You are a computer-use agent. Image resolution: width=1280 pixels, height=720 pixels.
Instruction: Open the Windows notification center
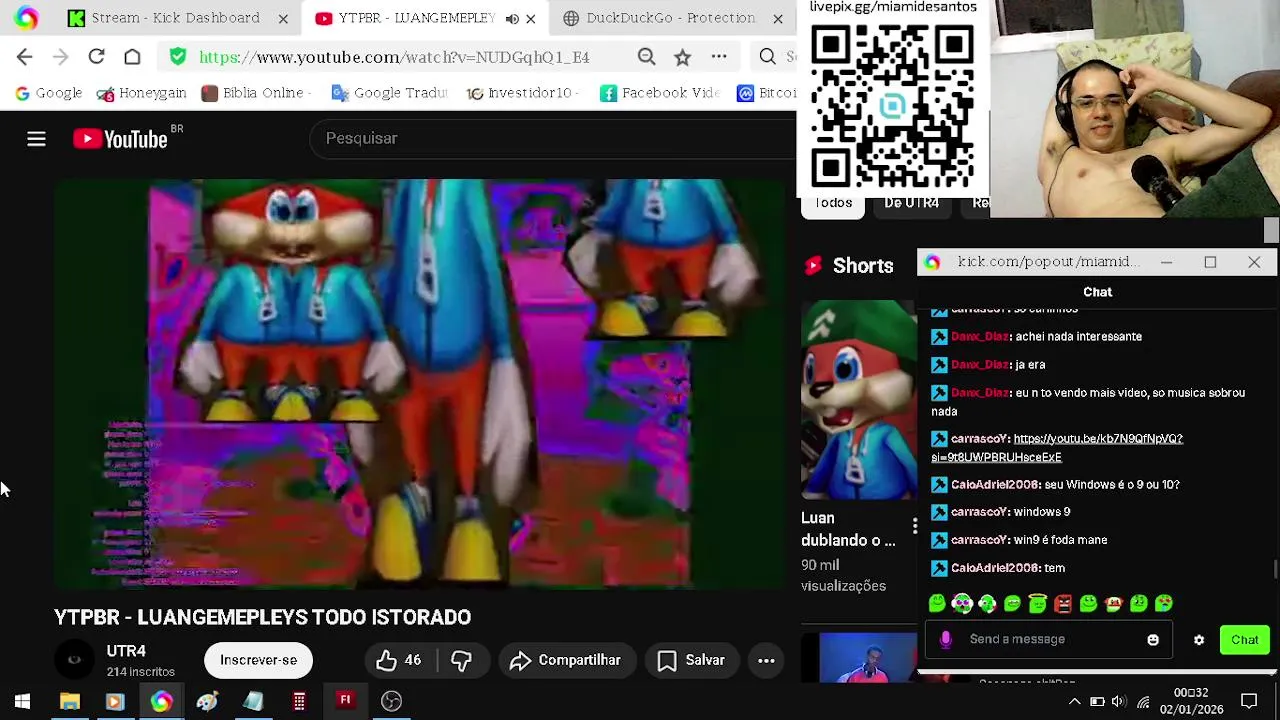click(1249, 701)
